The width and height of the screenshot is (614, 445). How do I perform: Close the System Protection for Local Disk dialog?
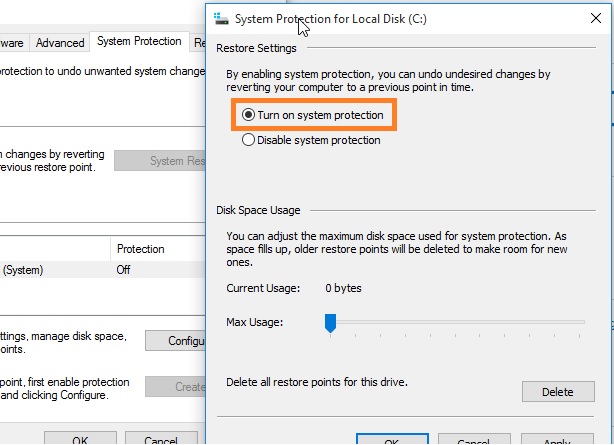[x=596, y=18]
